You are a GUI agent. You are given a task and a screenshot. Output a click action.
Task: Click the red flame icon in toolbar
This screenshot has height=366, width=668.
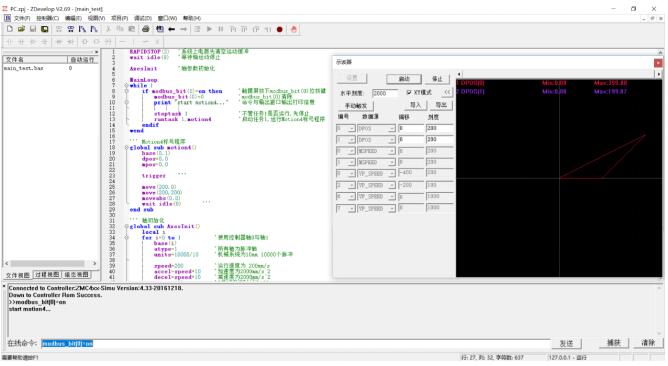click(x=294, y=29)
